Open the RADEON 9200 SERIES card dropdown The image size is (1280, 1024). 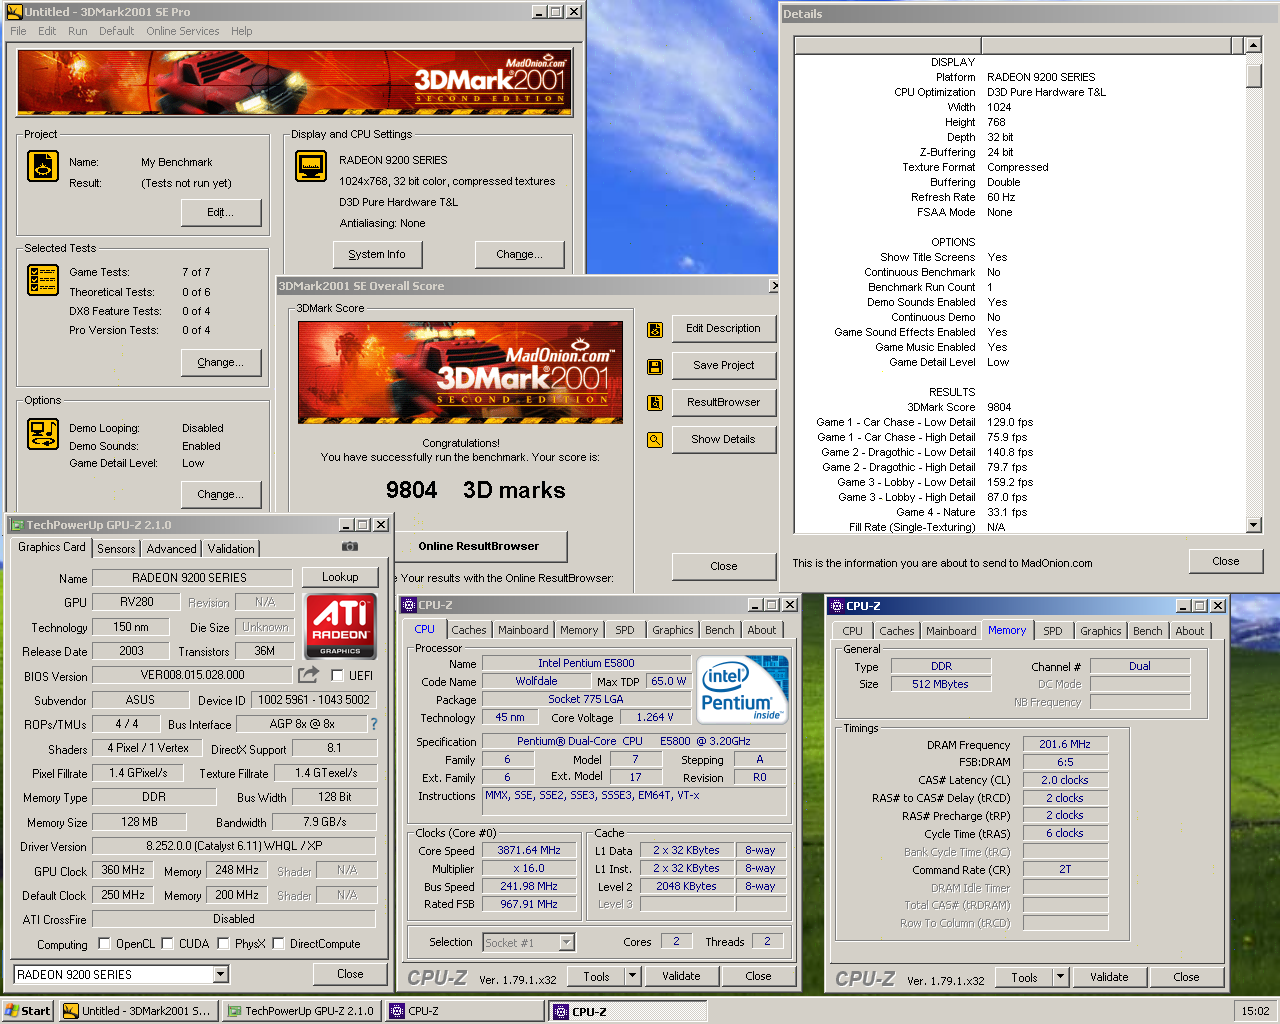[221, 974]
